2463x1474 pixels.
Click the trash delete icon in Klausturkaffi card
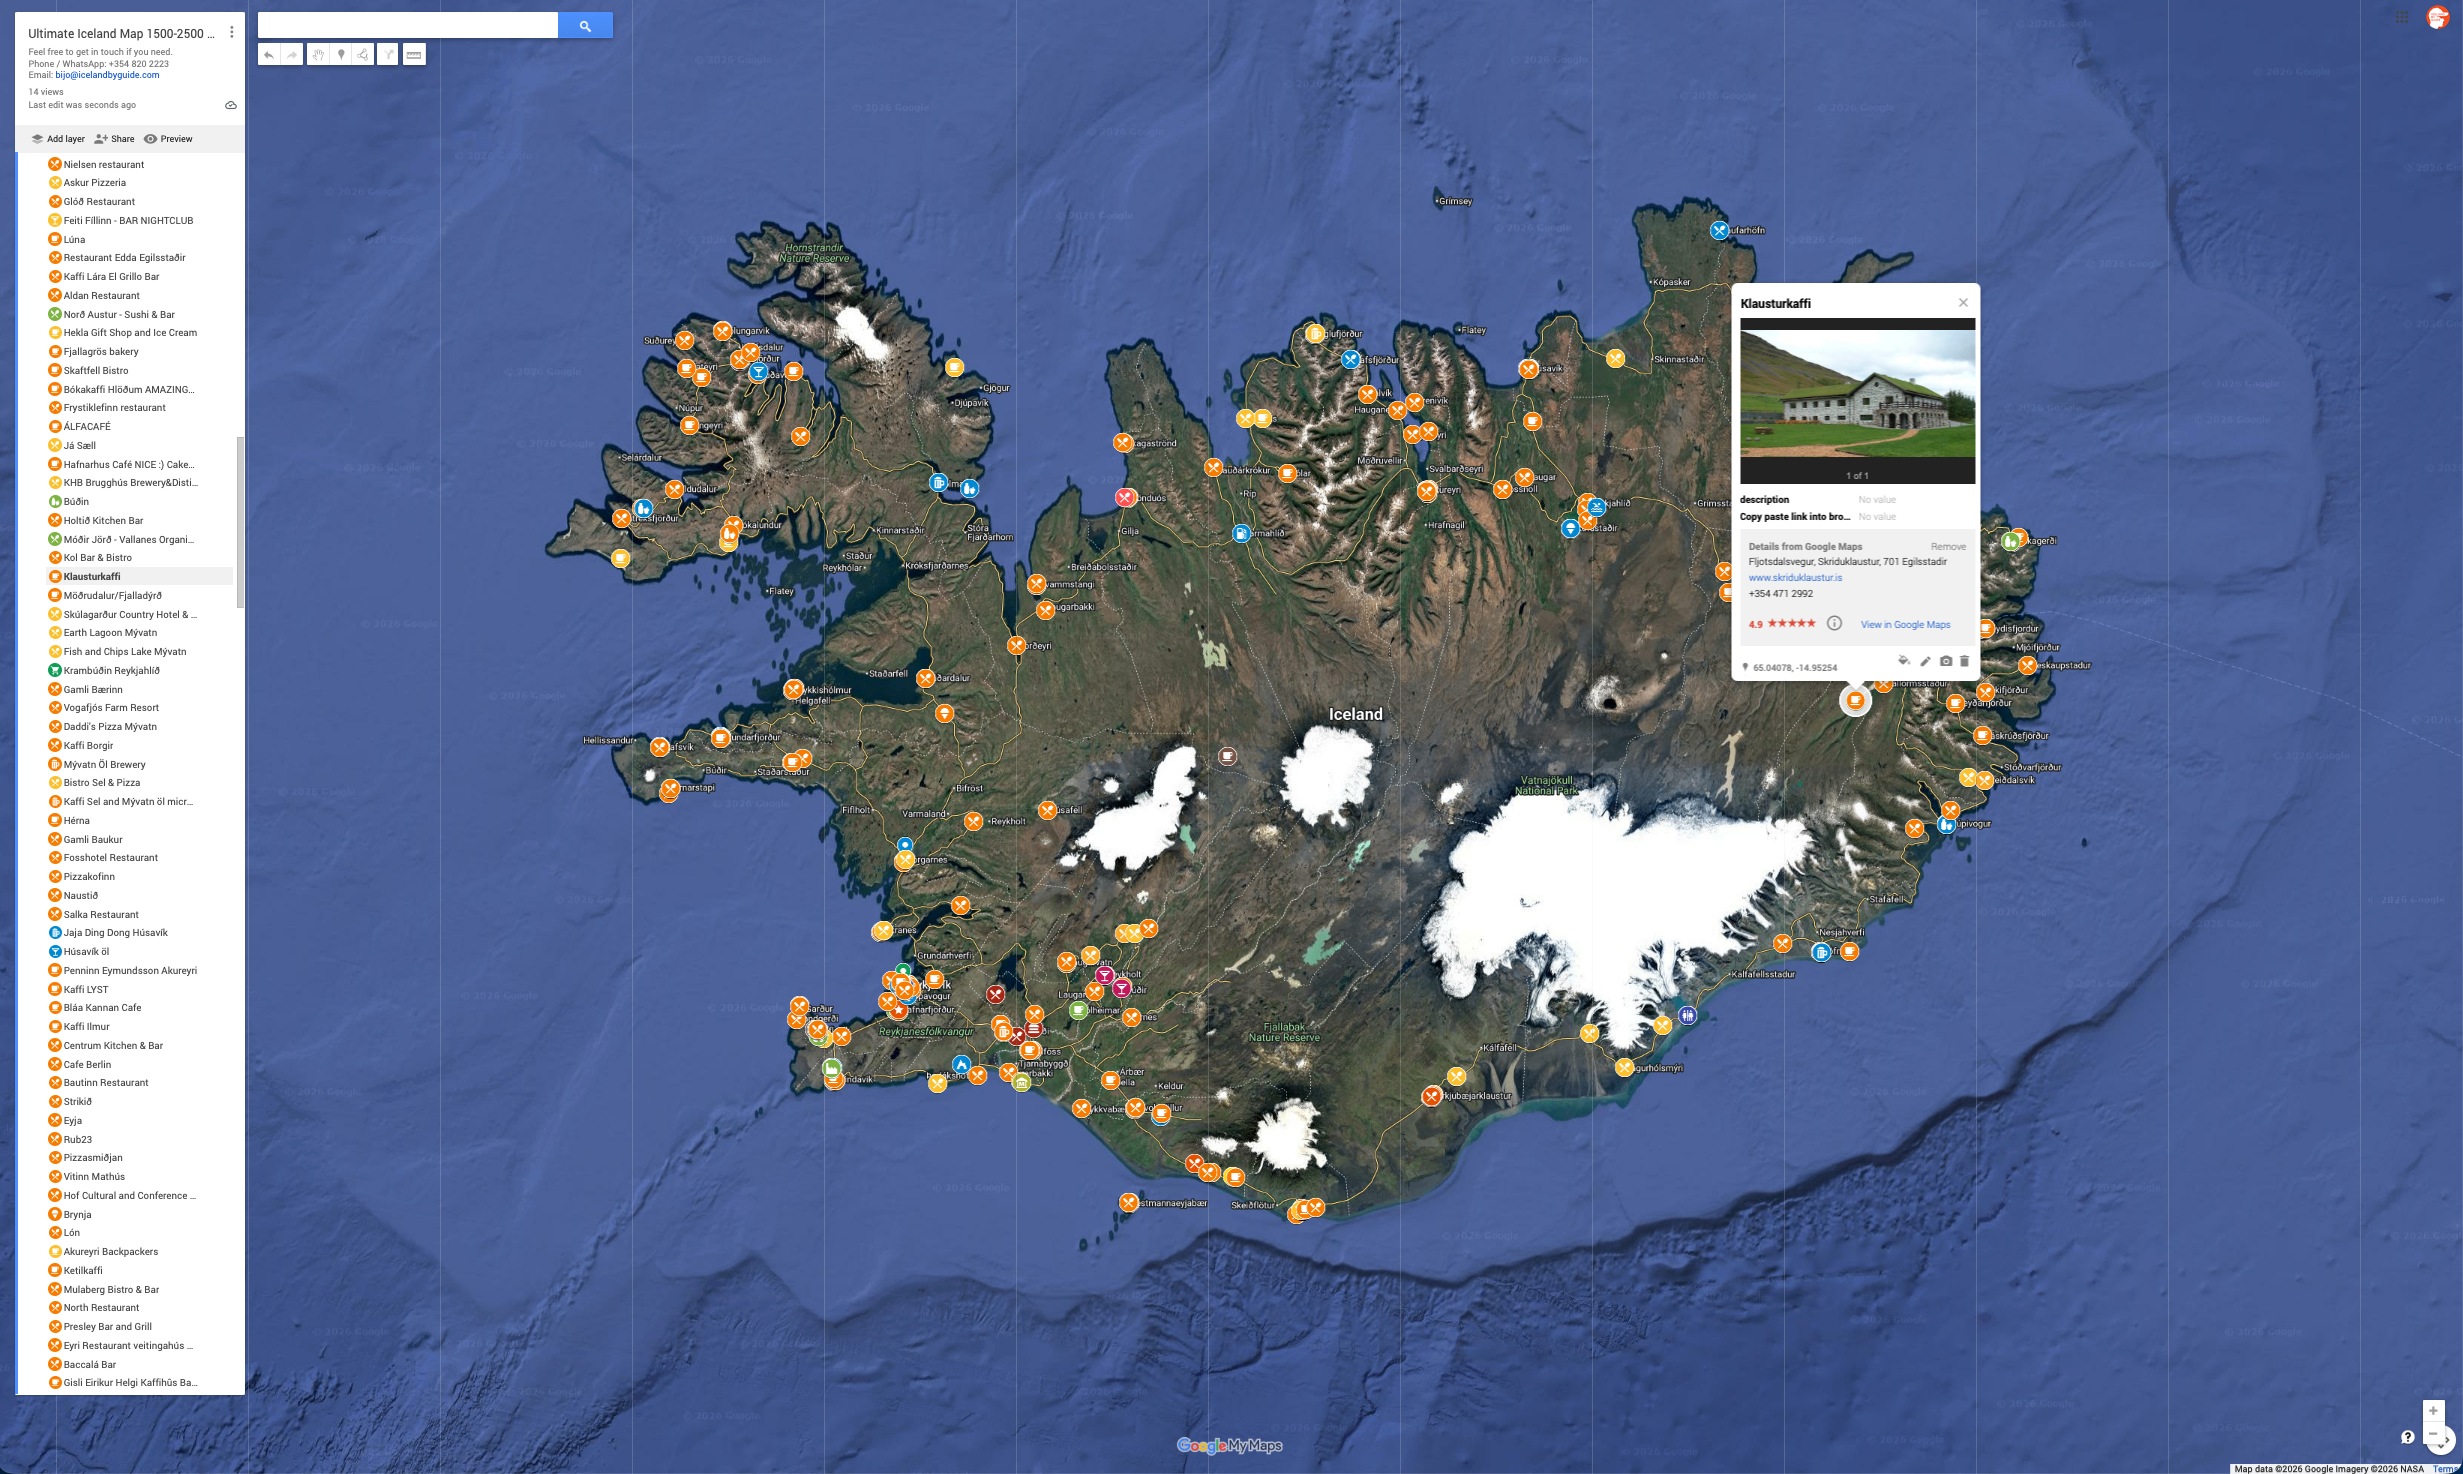[1964, 661]
